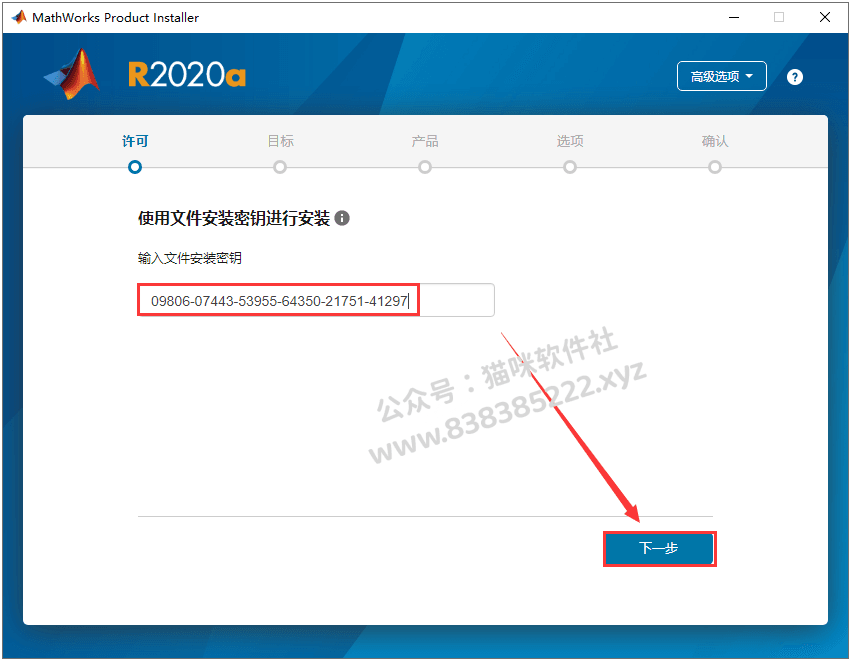The width and height of the screenshot is (854, 663).
Task: Click the MATLAB icon in the title bar
Action: [20, 17]
